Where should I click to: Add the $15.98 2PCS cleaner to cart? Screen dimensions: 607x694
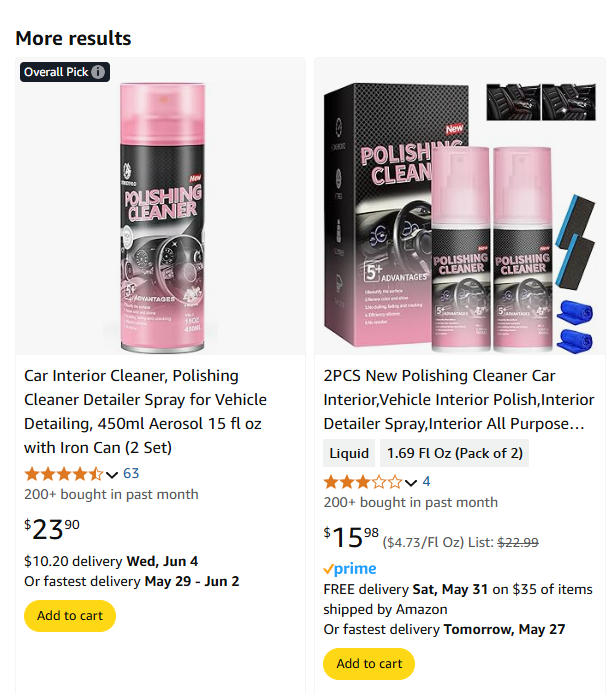click(x=369, y=664)
